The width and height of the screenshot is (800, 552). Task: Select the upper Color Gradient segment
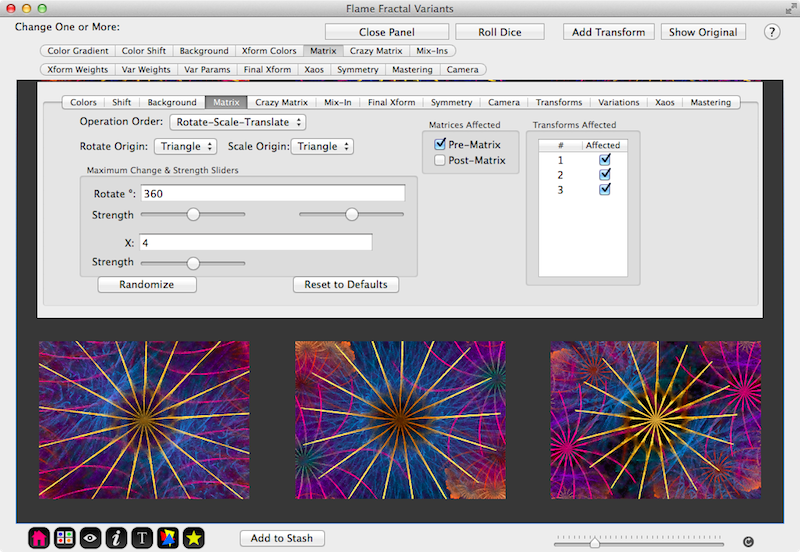(x=78, y=51)
